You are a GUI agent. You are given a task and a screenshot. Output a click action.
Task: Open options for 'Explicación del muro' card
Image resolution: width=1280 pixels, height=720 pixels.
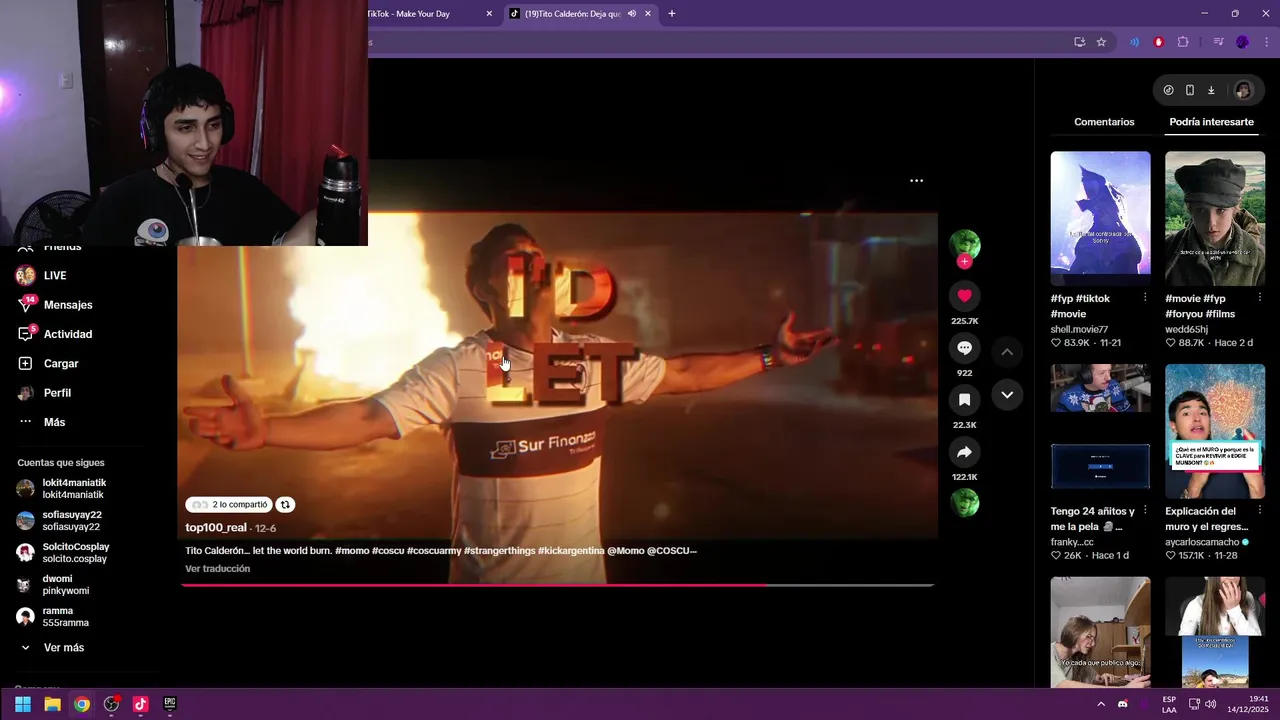point(1260,510)
